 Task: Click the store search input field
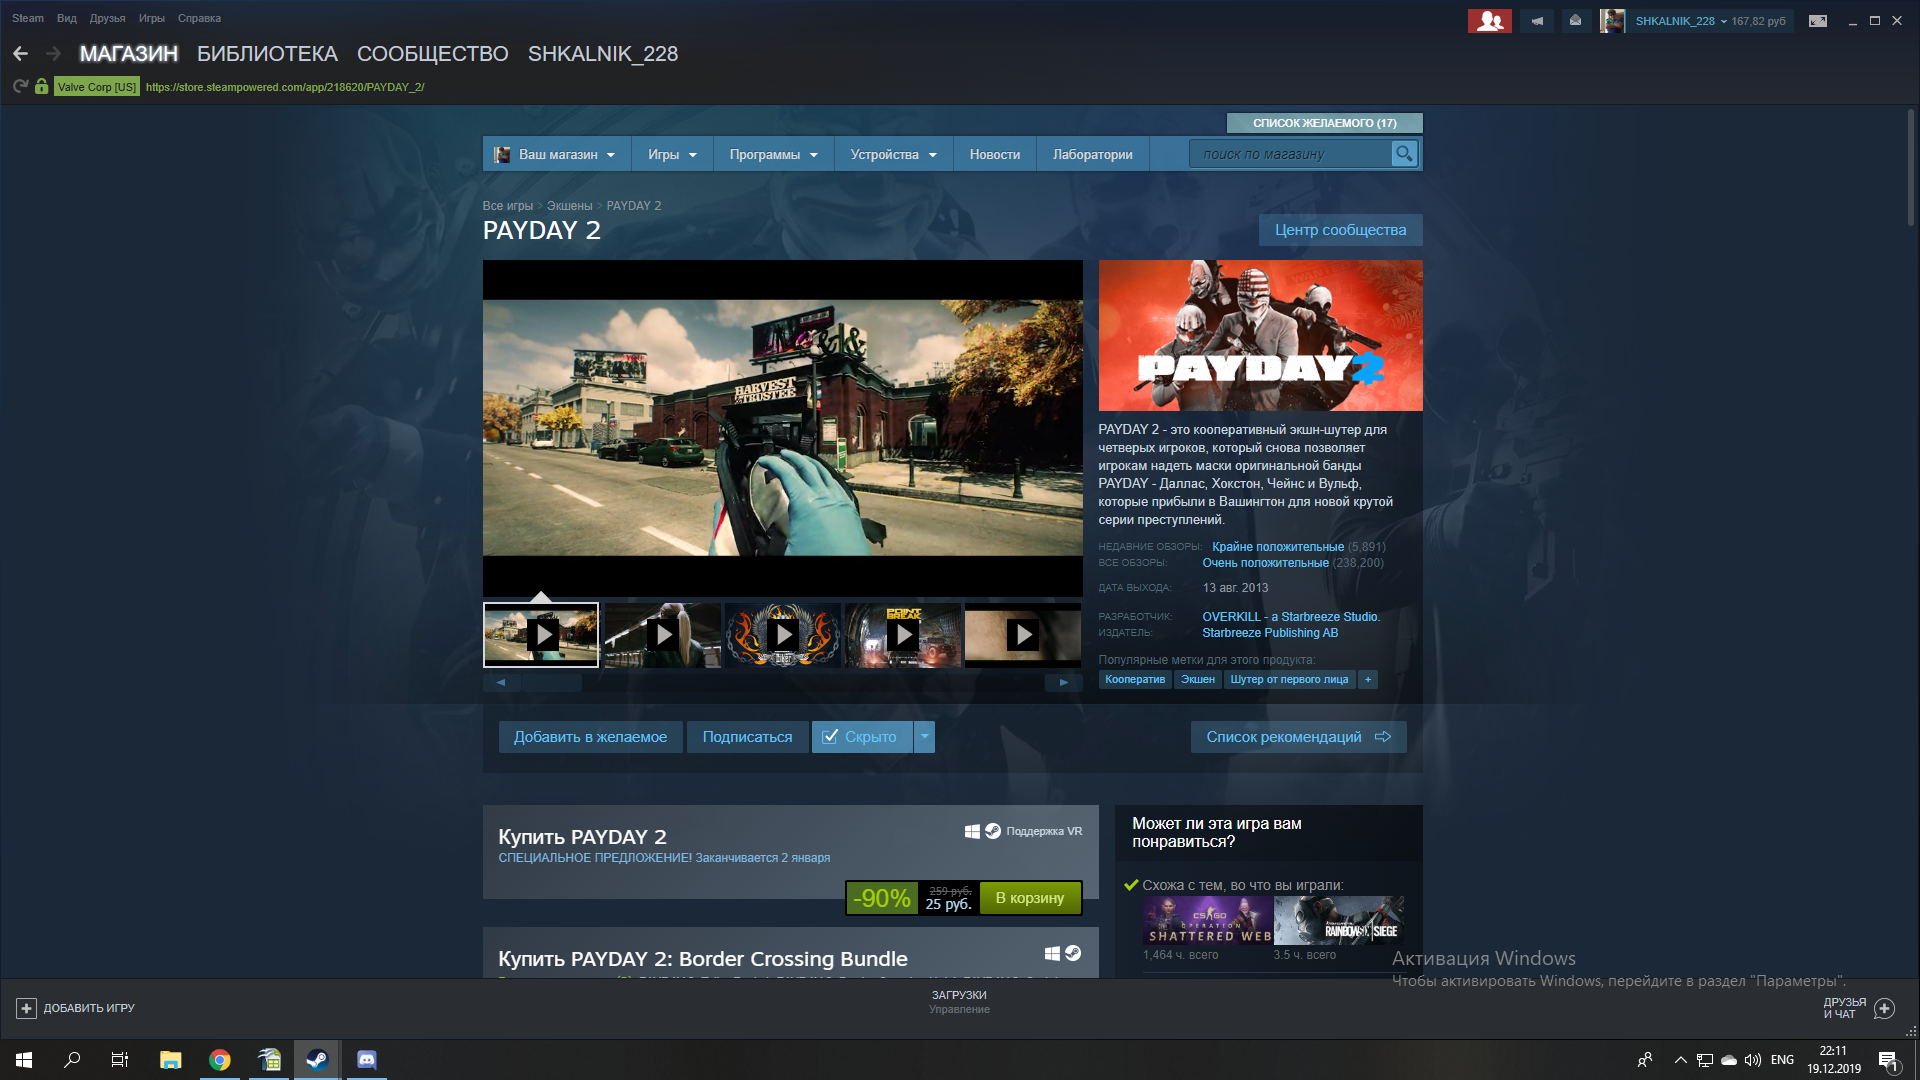click(1290, 154)
